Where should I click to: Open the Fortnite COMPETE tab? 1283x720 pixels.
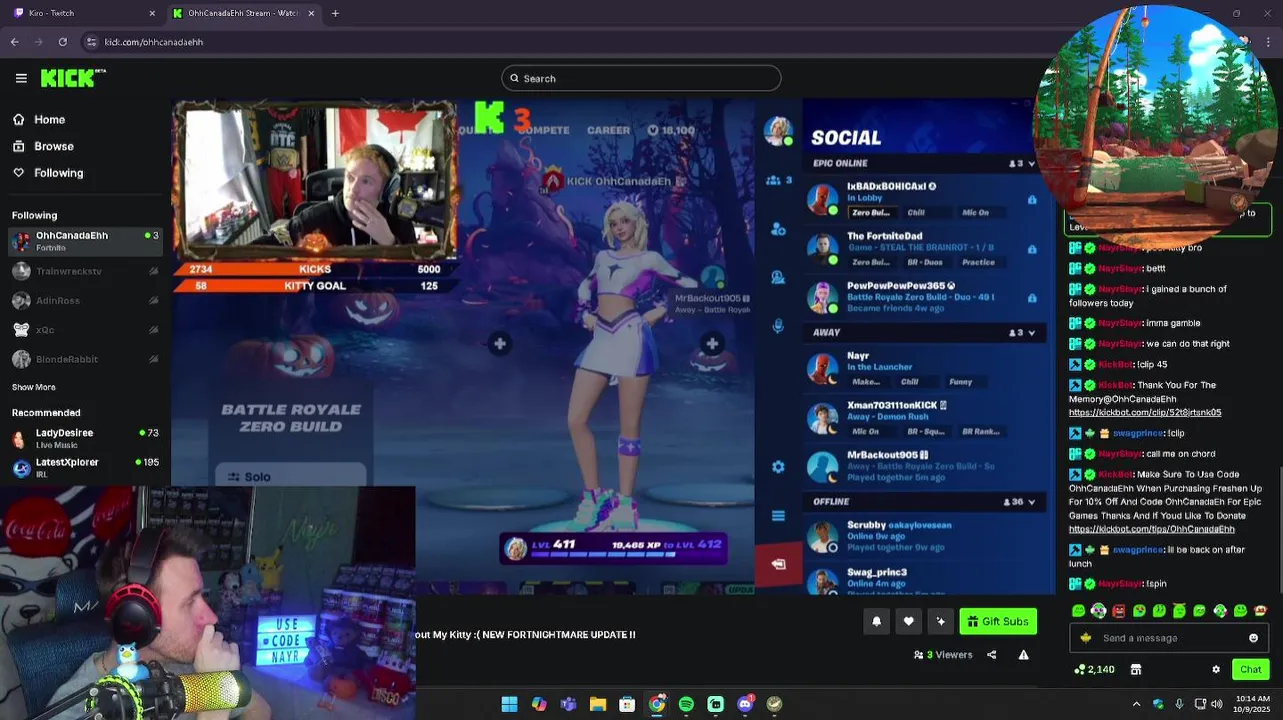(x=543, y=130)
